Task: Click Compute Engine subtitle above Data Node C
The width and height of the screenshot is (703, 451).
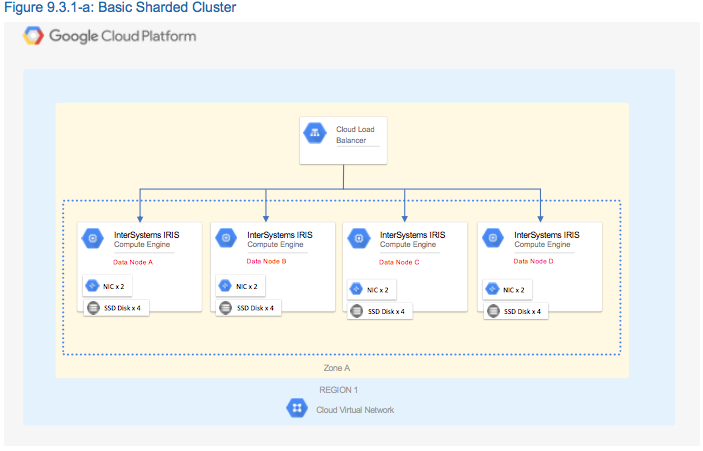Action: (x=408, y=244)
